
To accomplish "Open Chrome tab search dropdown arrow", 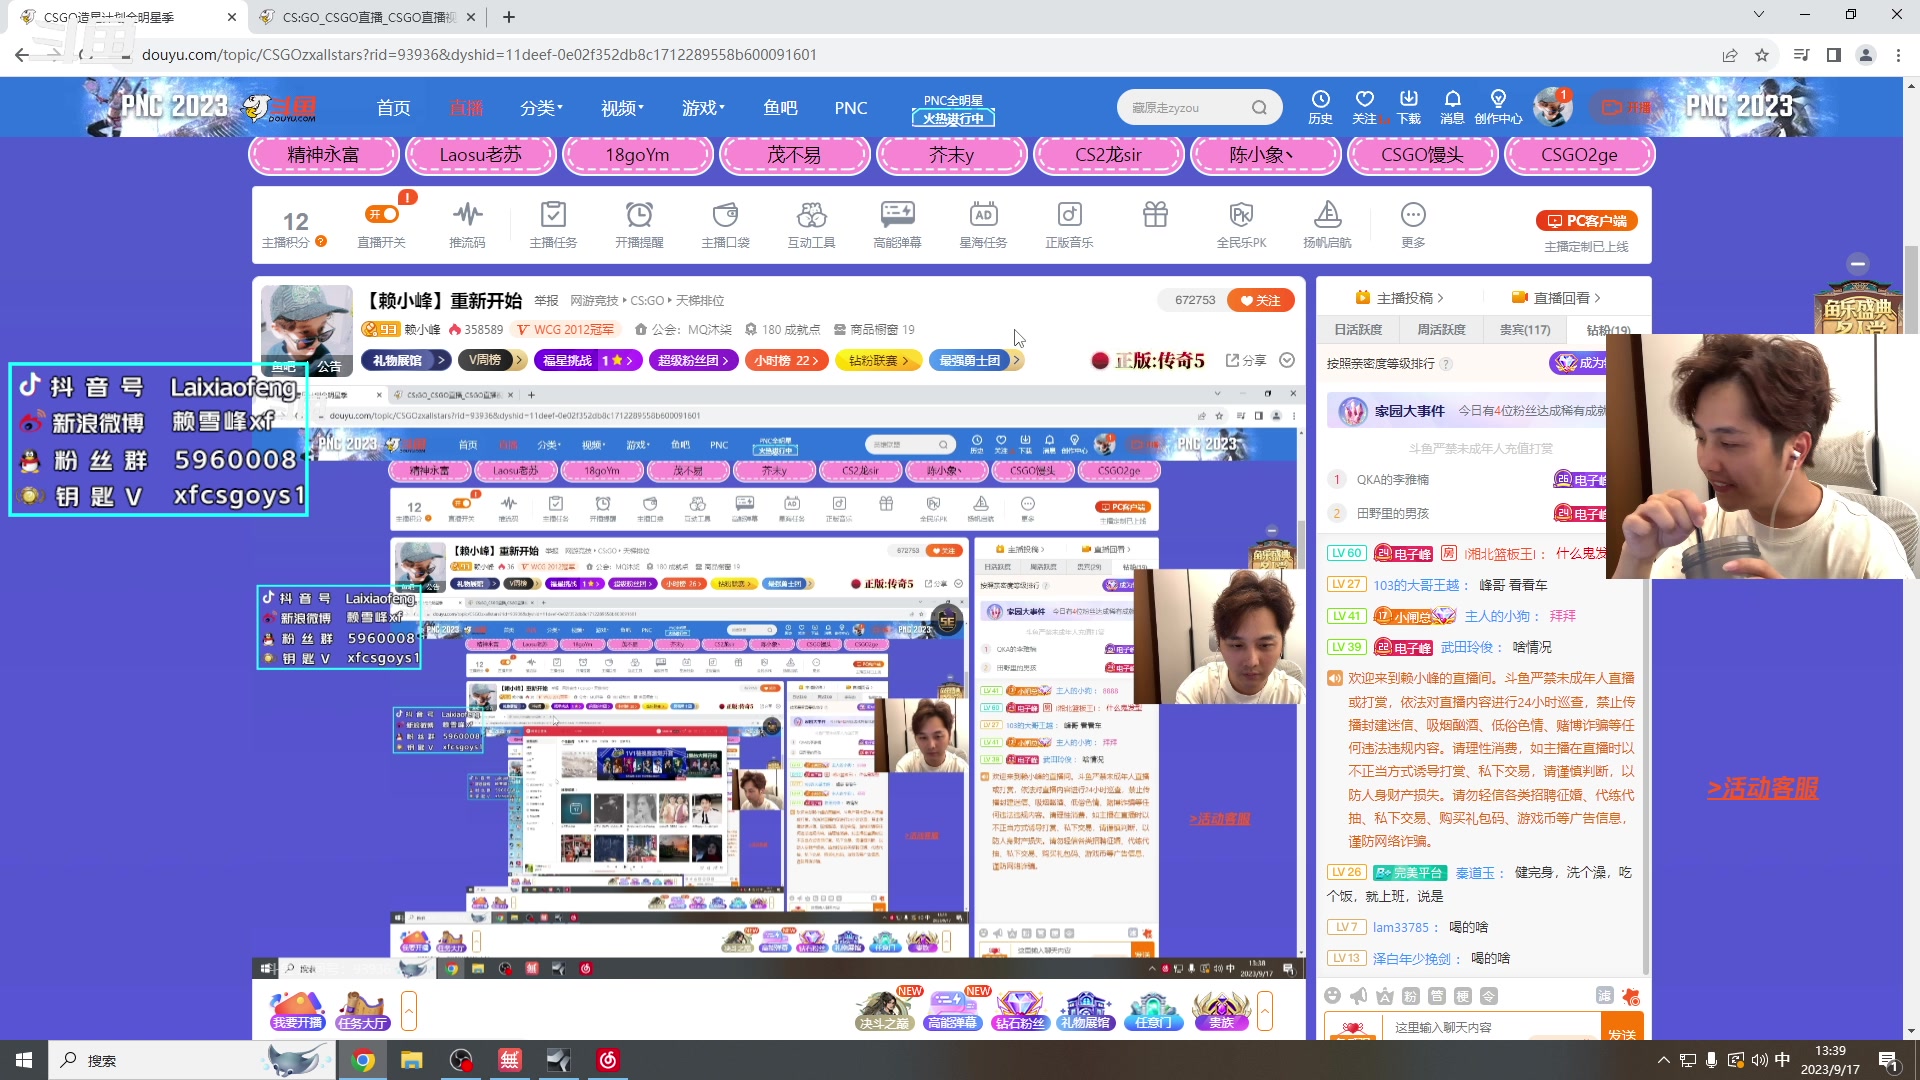I will coord(1758,15).
